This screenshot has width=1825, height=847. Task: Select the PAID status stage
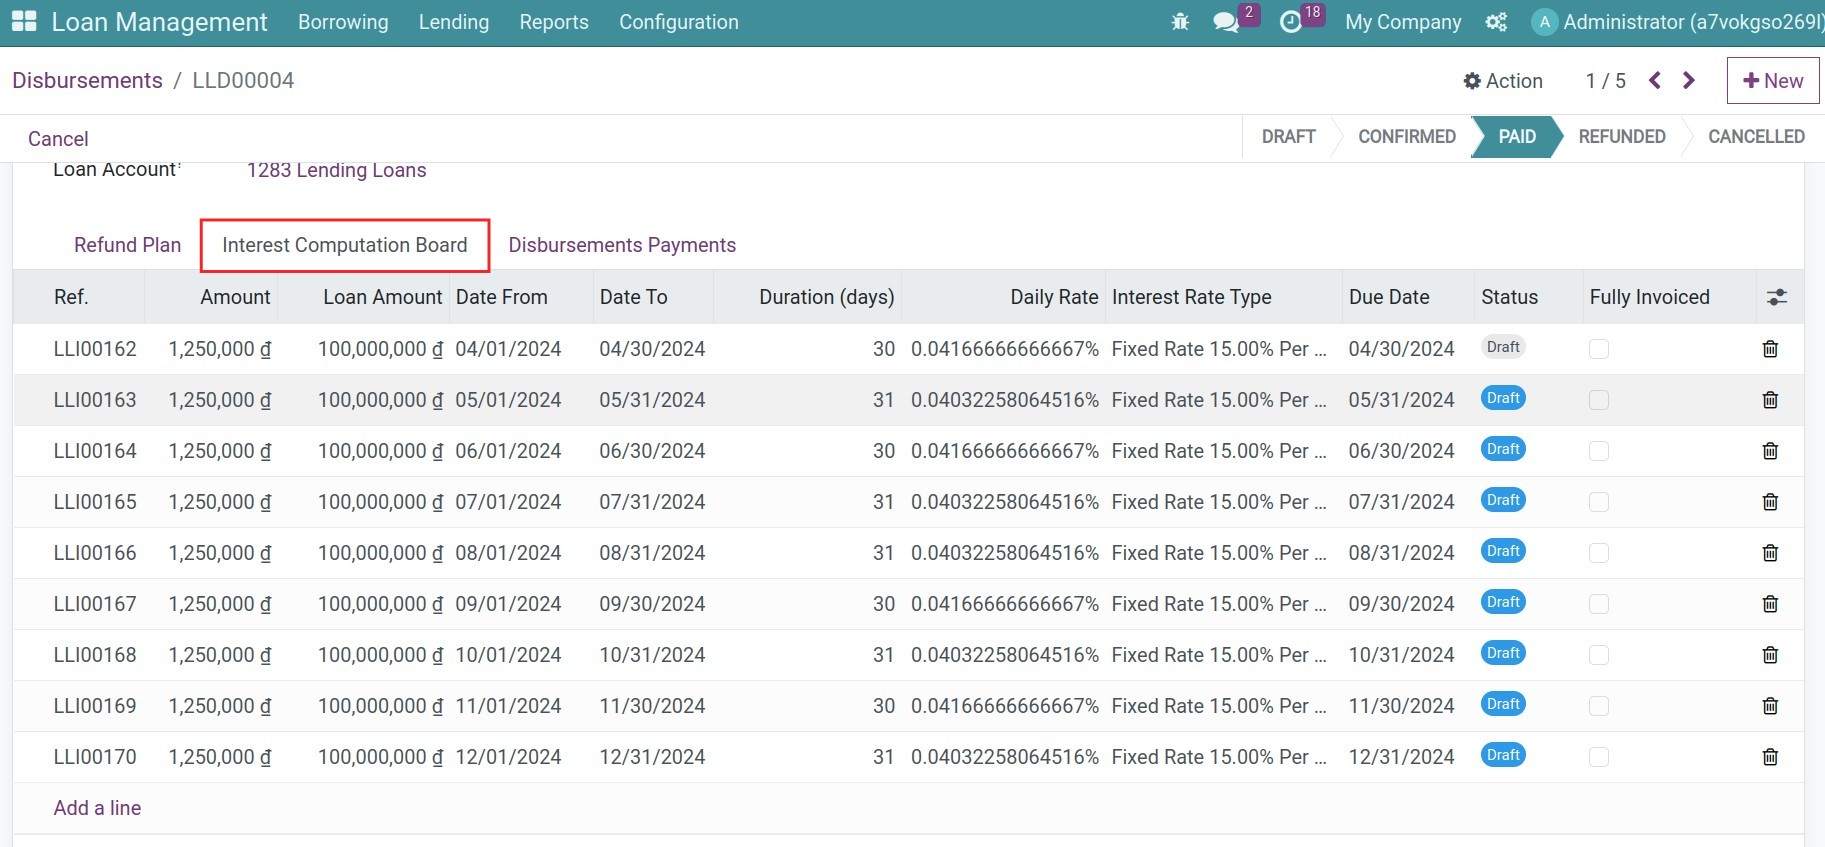click(1516, 137)
